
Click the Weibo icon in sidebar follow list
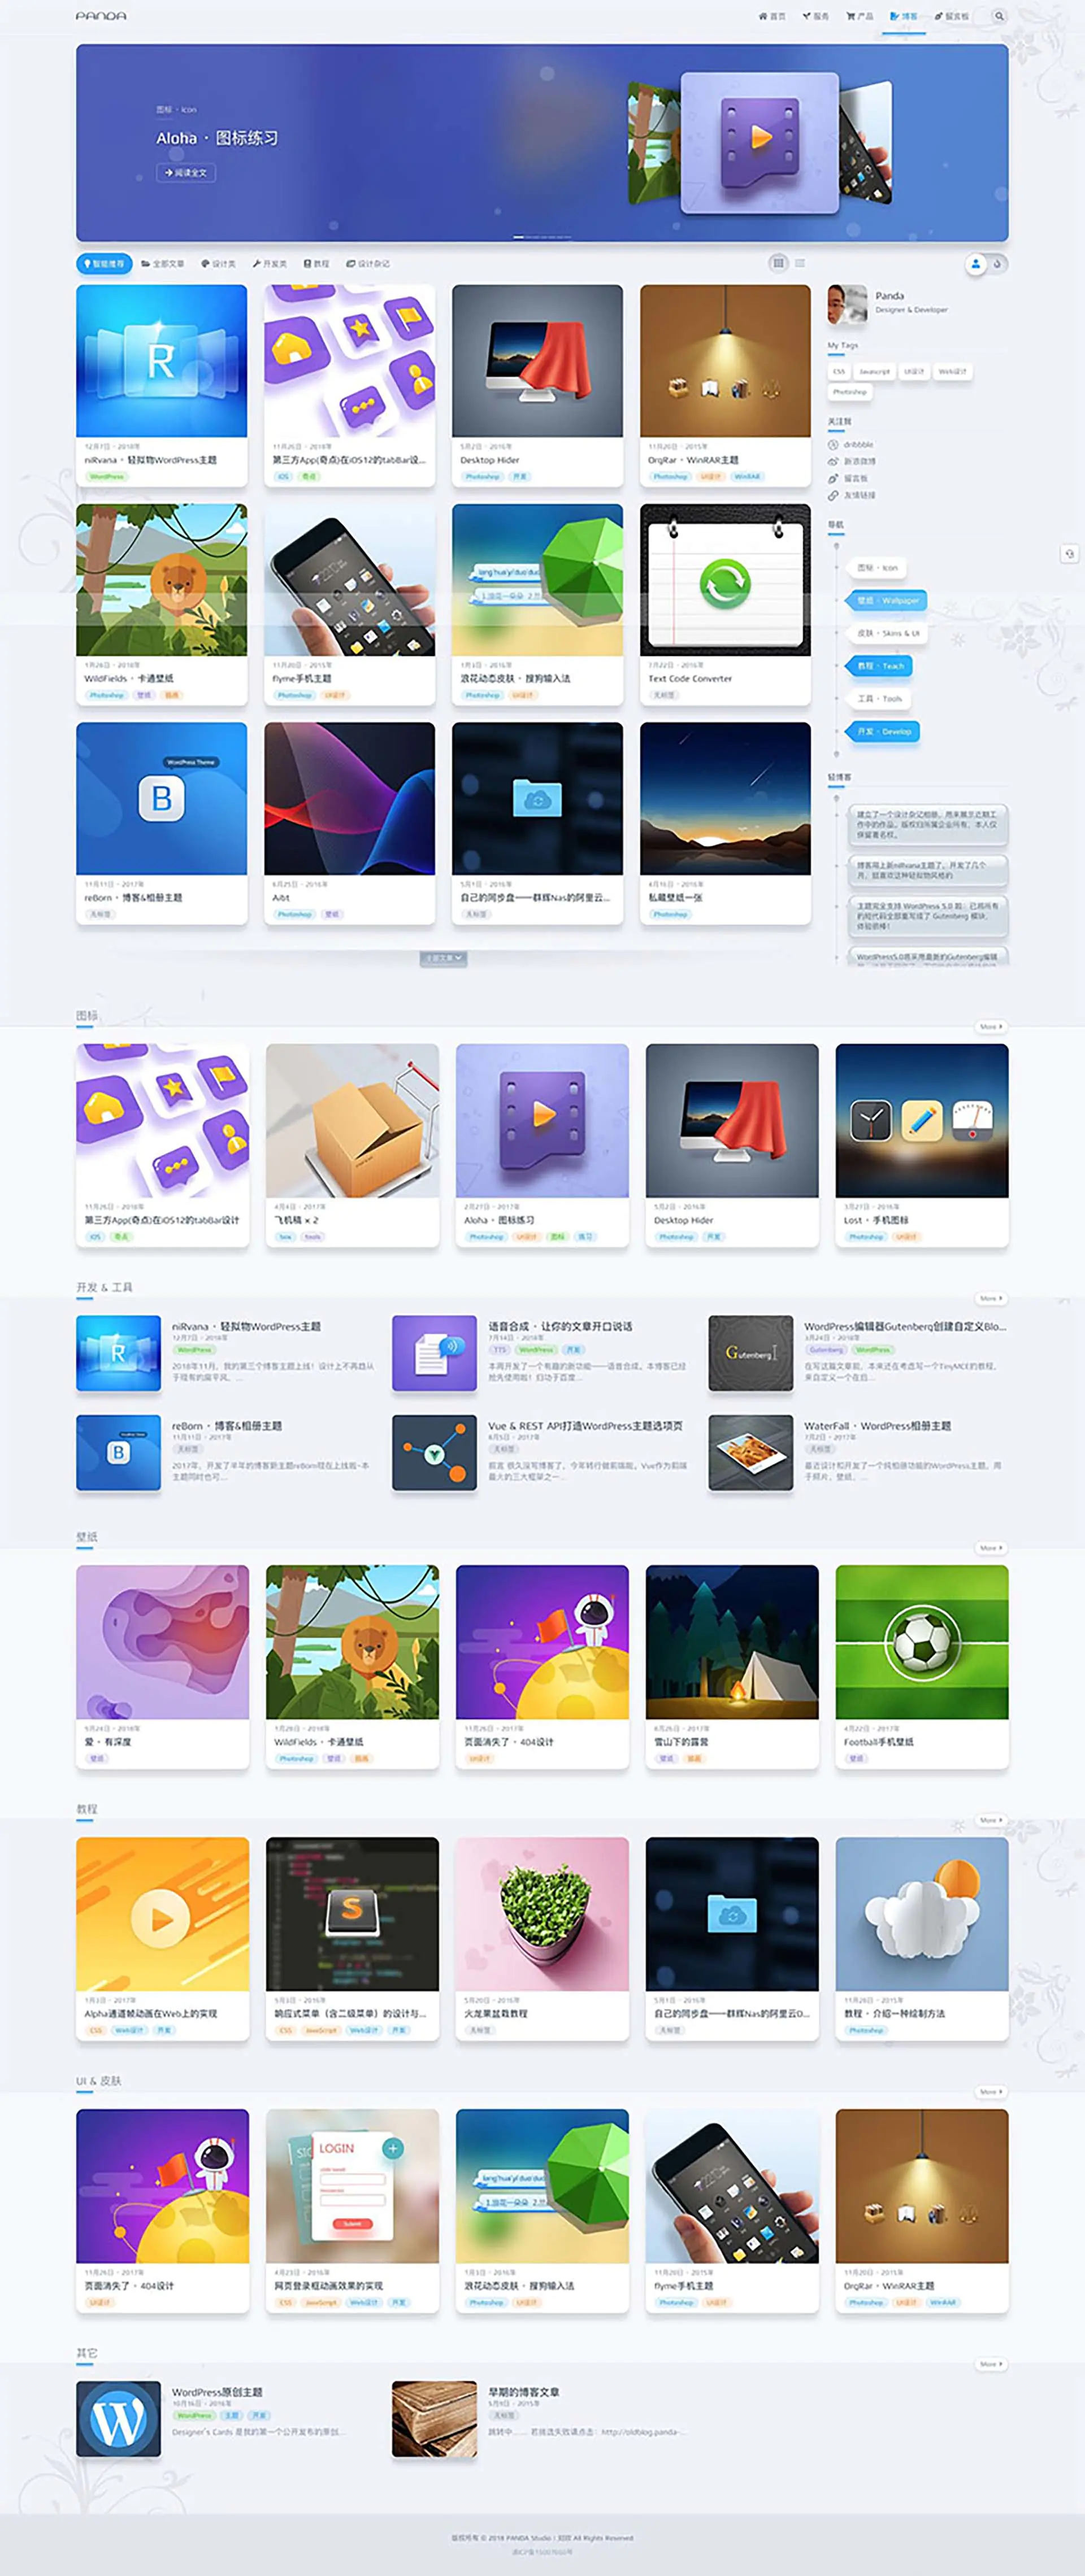(x=833, y=461)
